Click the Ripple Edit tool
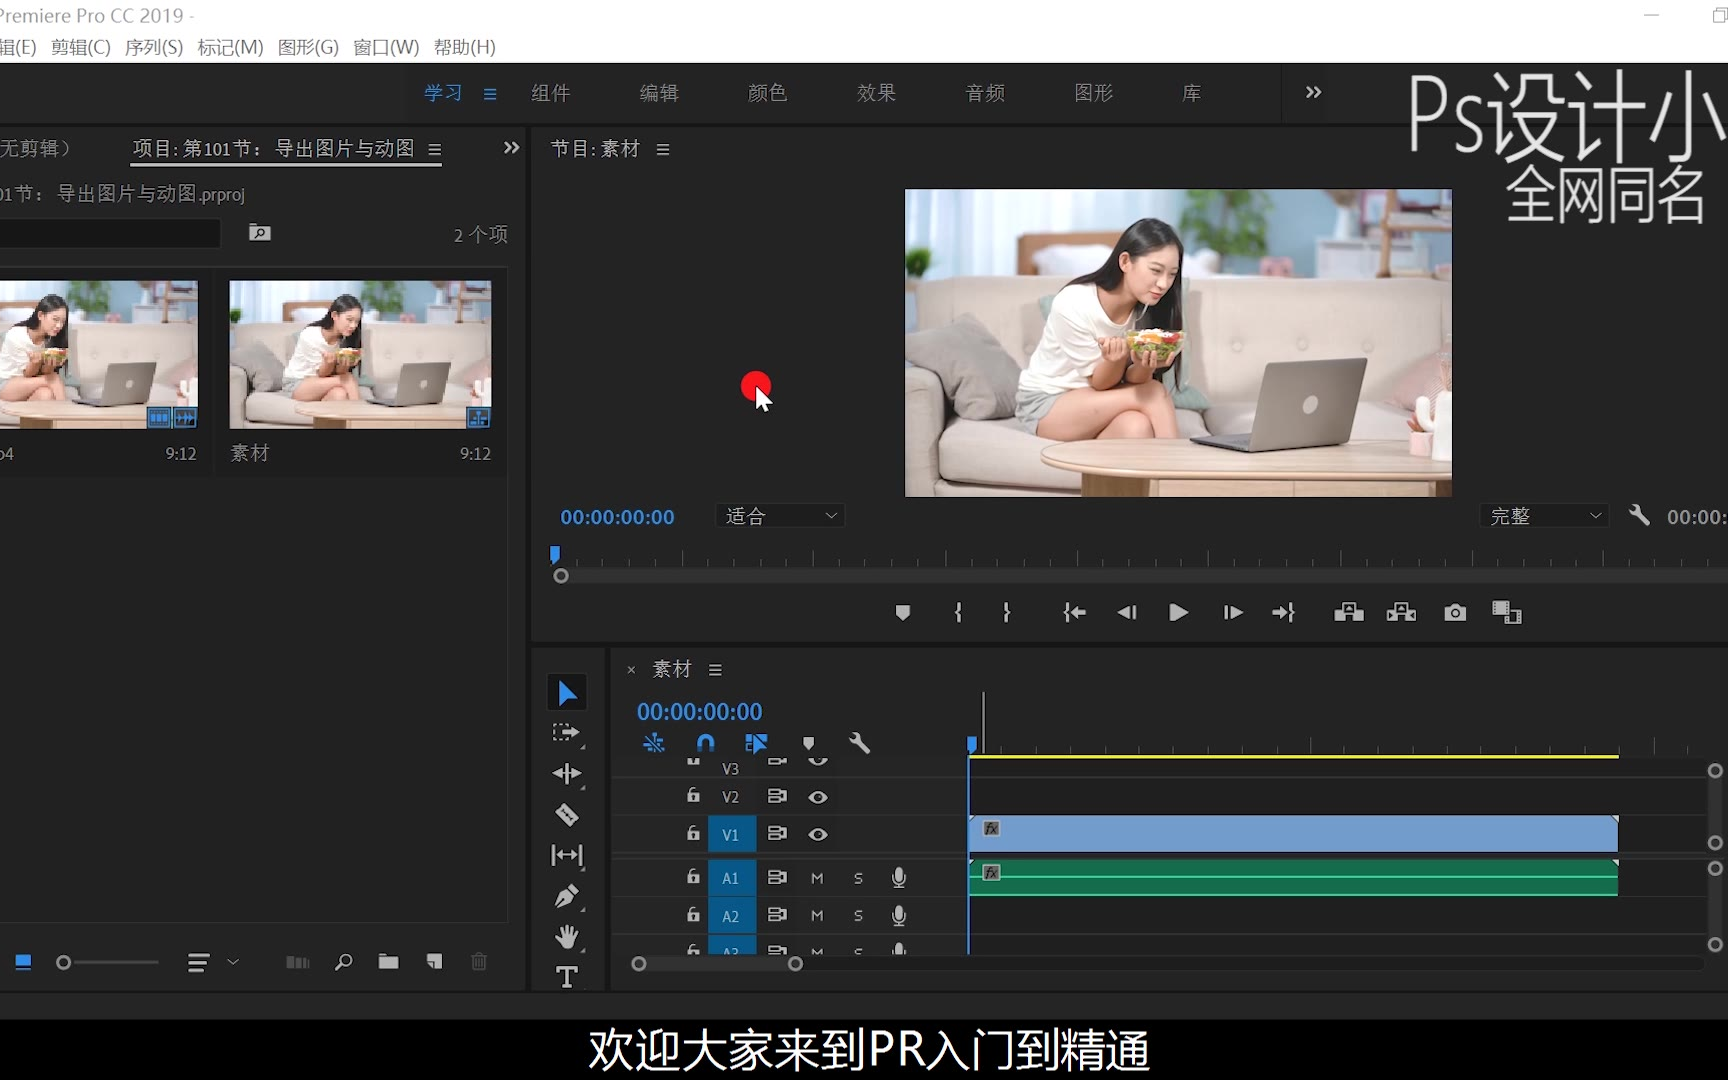This screenshot has width=1728, height=1080. pos(566,774)
